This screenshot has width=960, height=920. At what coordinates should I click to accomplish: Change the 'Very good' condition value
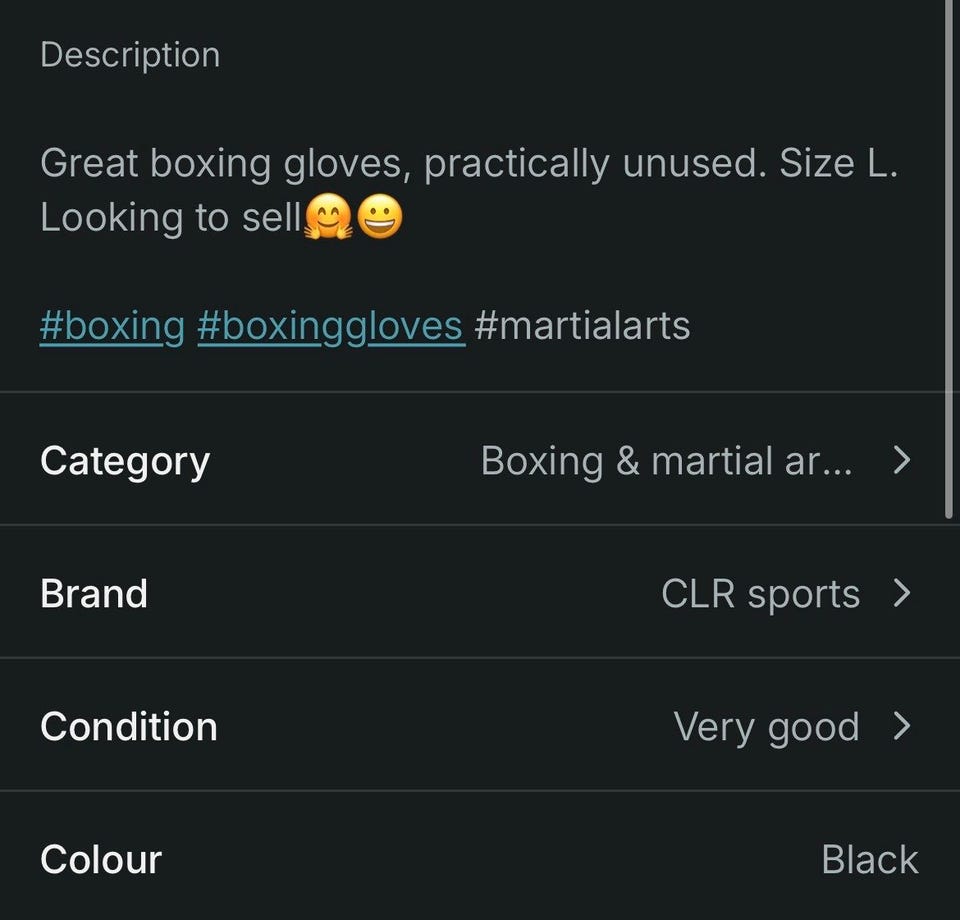(767, 727)
